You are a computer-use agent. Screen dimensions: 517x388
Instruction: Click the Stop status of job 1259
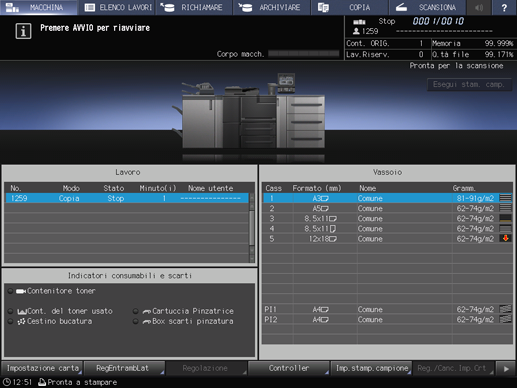tap(115, 198)
